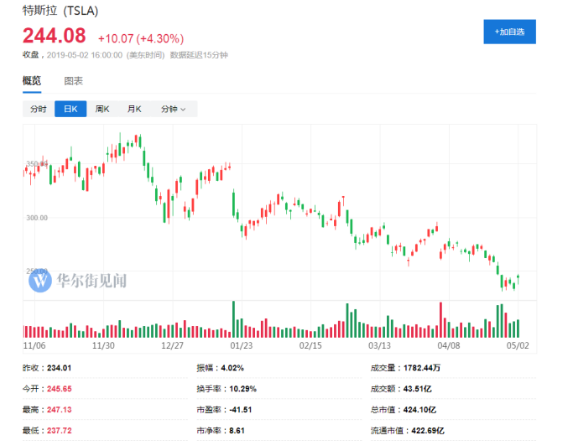Viewport: 570px width, 448px height.
Task: Click the 最高 value 247.13
Action: [x=59, y=410]
